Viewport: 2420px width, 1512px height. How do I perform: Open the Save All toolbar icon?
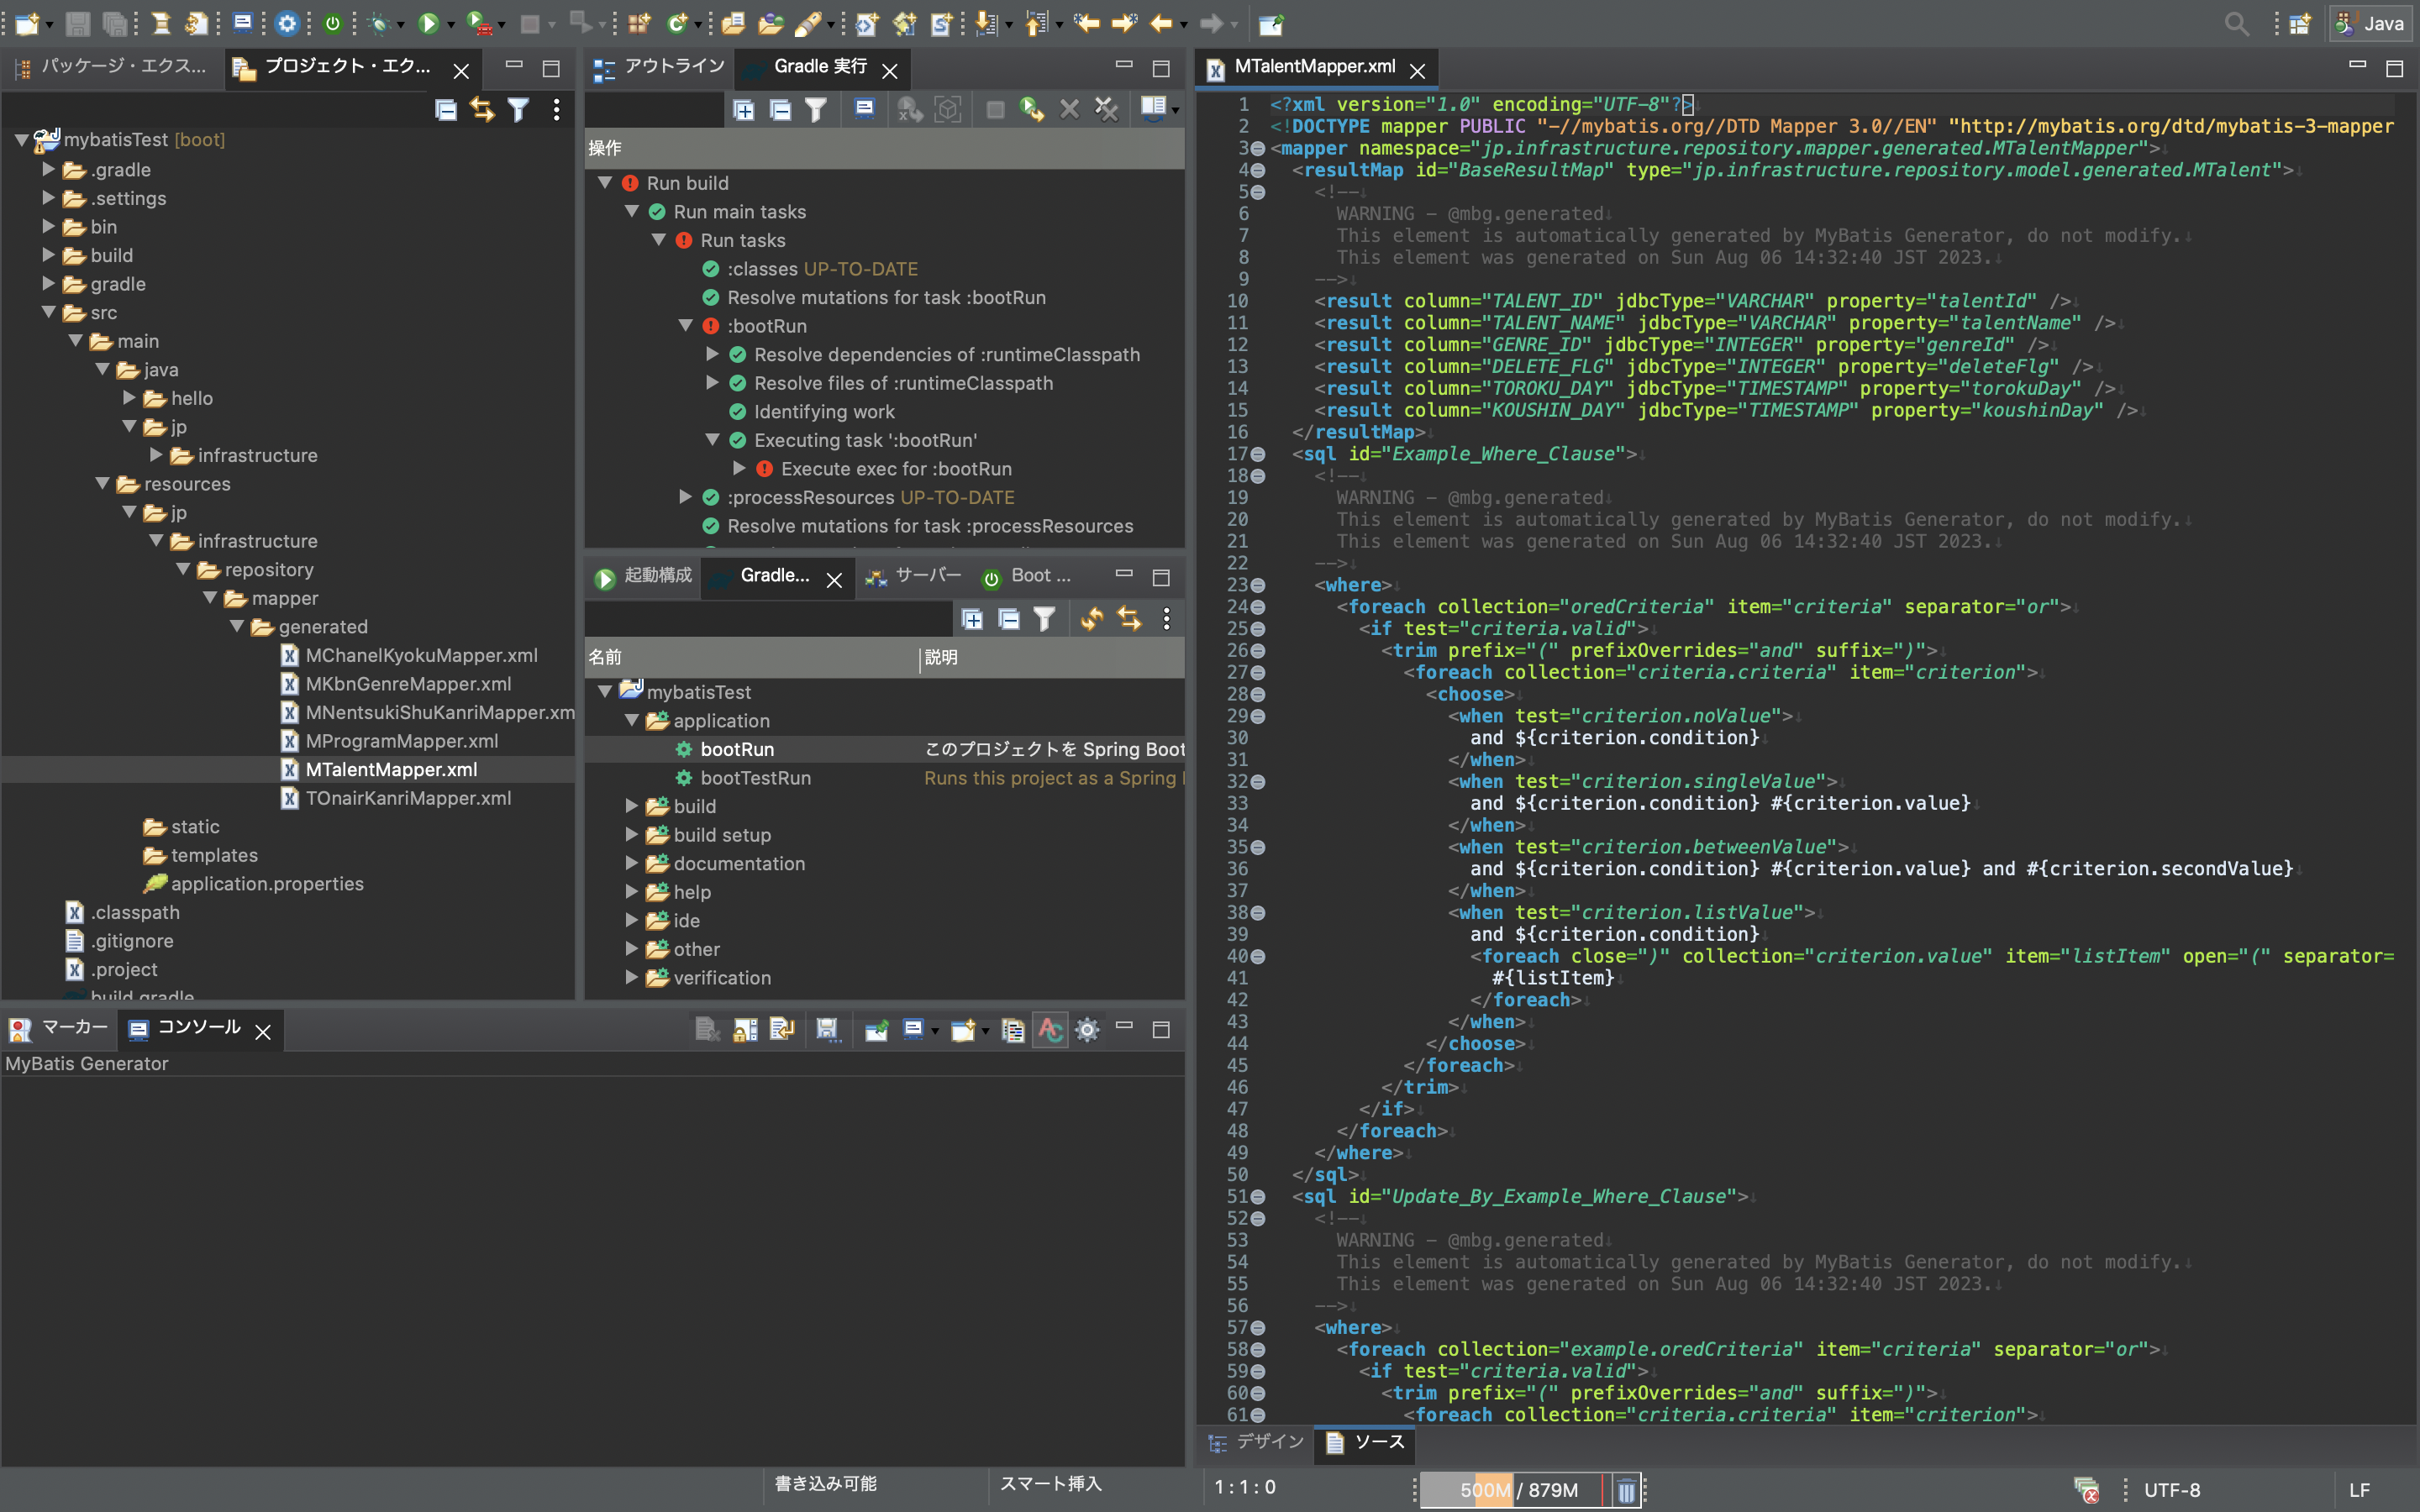pos(115,23)
